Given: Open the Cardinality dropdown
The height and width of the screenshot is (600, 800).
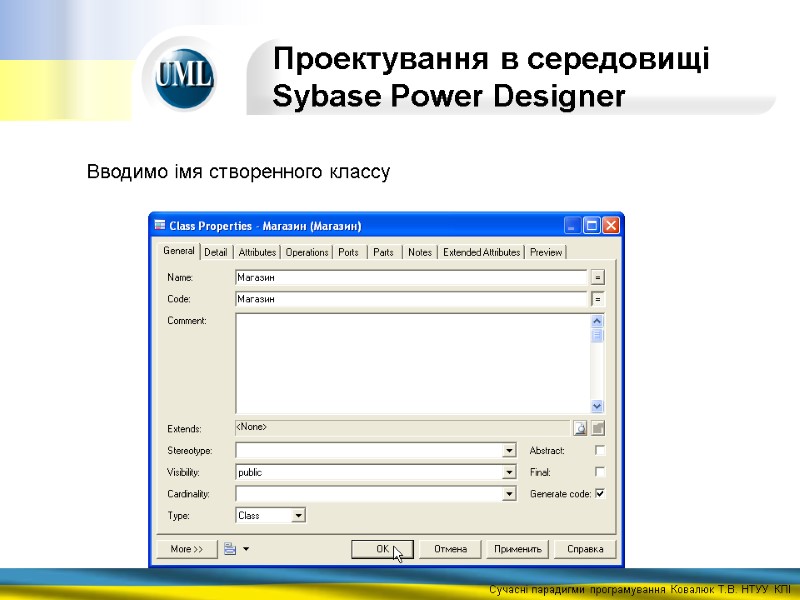Looking at the screenshot, I should point(509,493).
